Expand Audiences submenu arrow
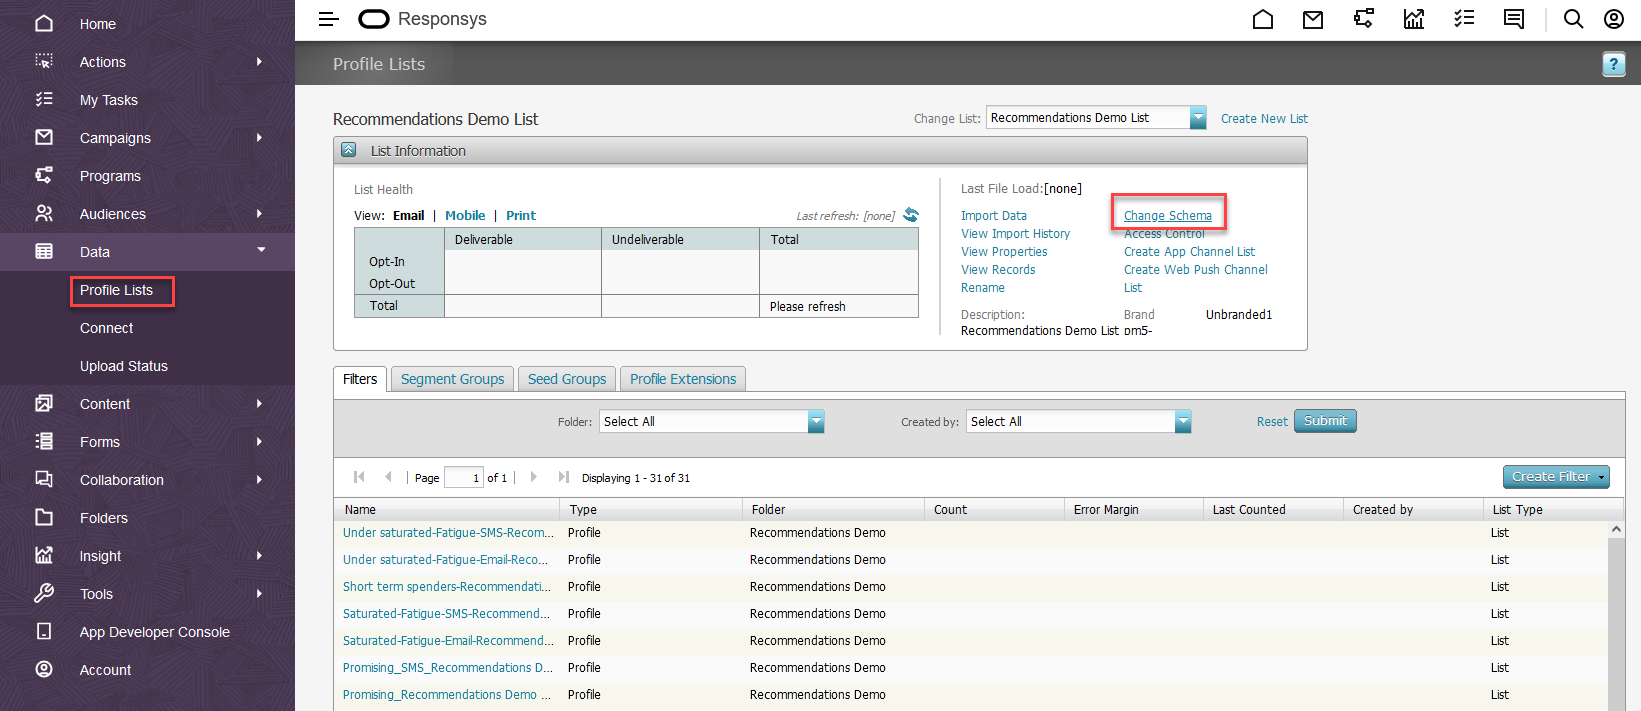 (259, 213)
